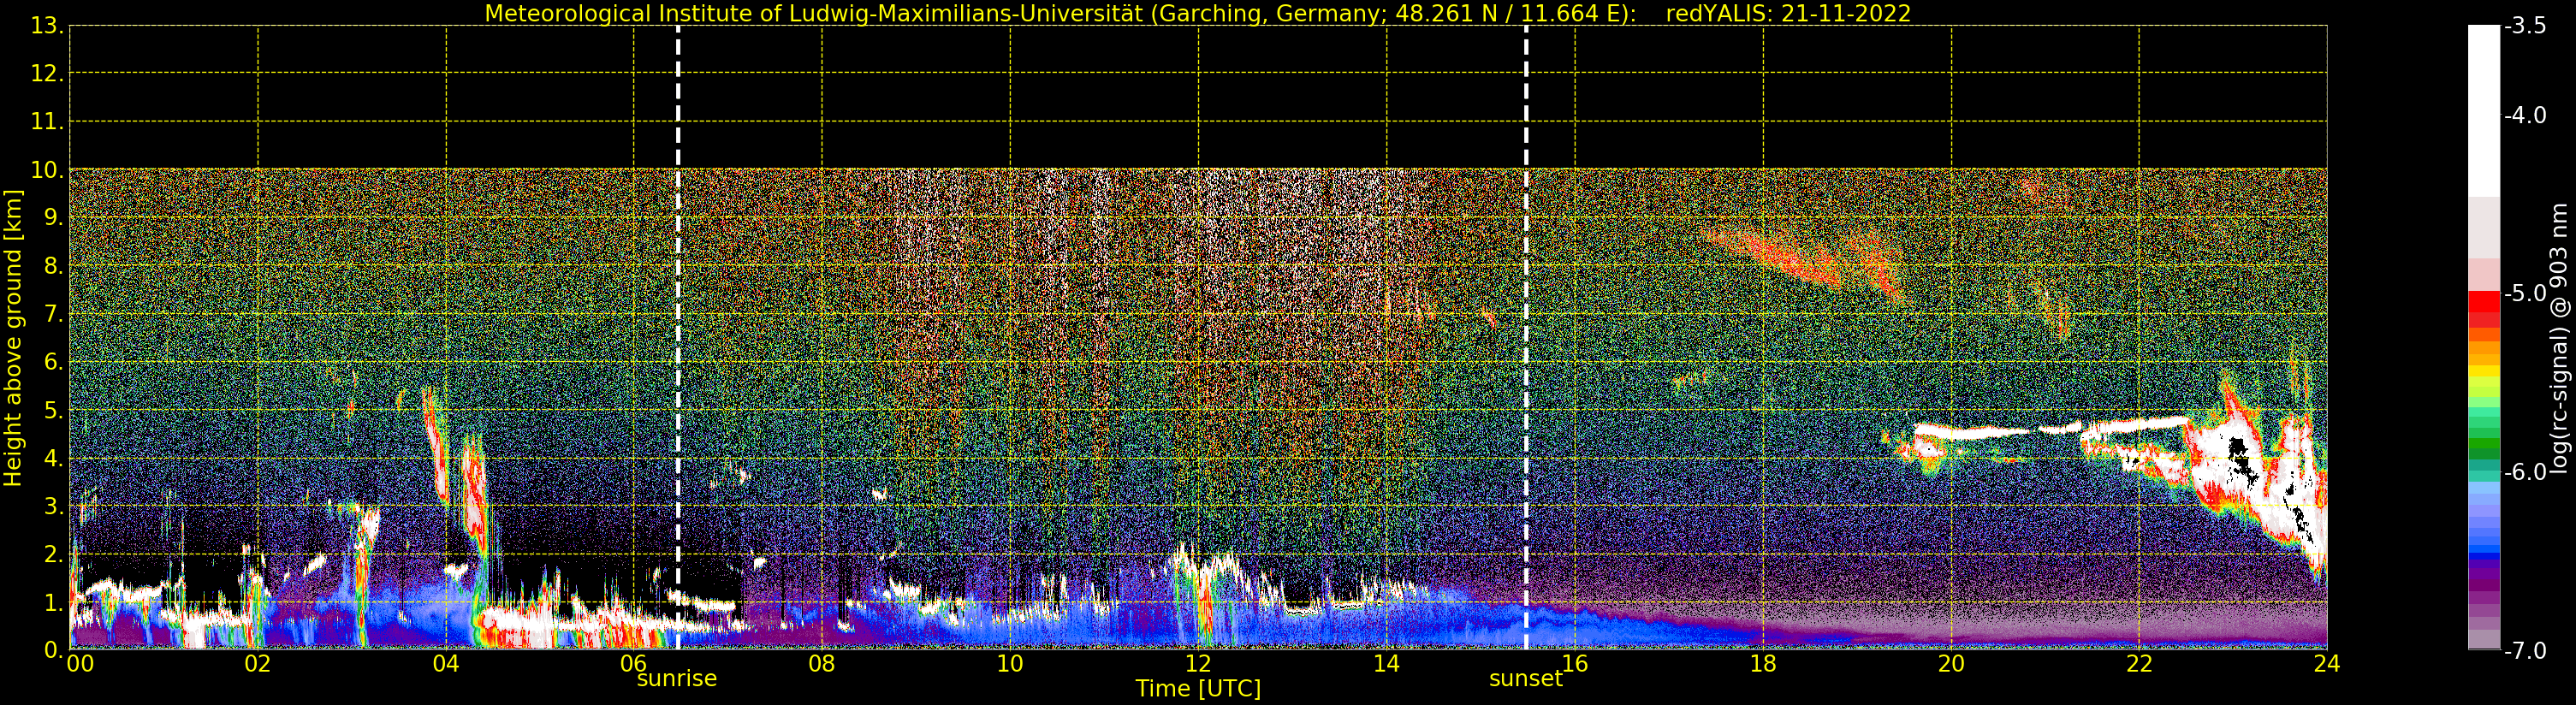This screenshot has width=2576, height=705.
Task: Click the height tick label '3.'
Action: [54, 506]
